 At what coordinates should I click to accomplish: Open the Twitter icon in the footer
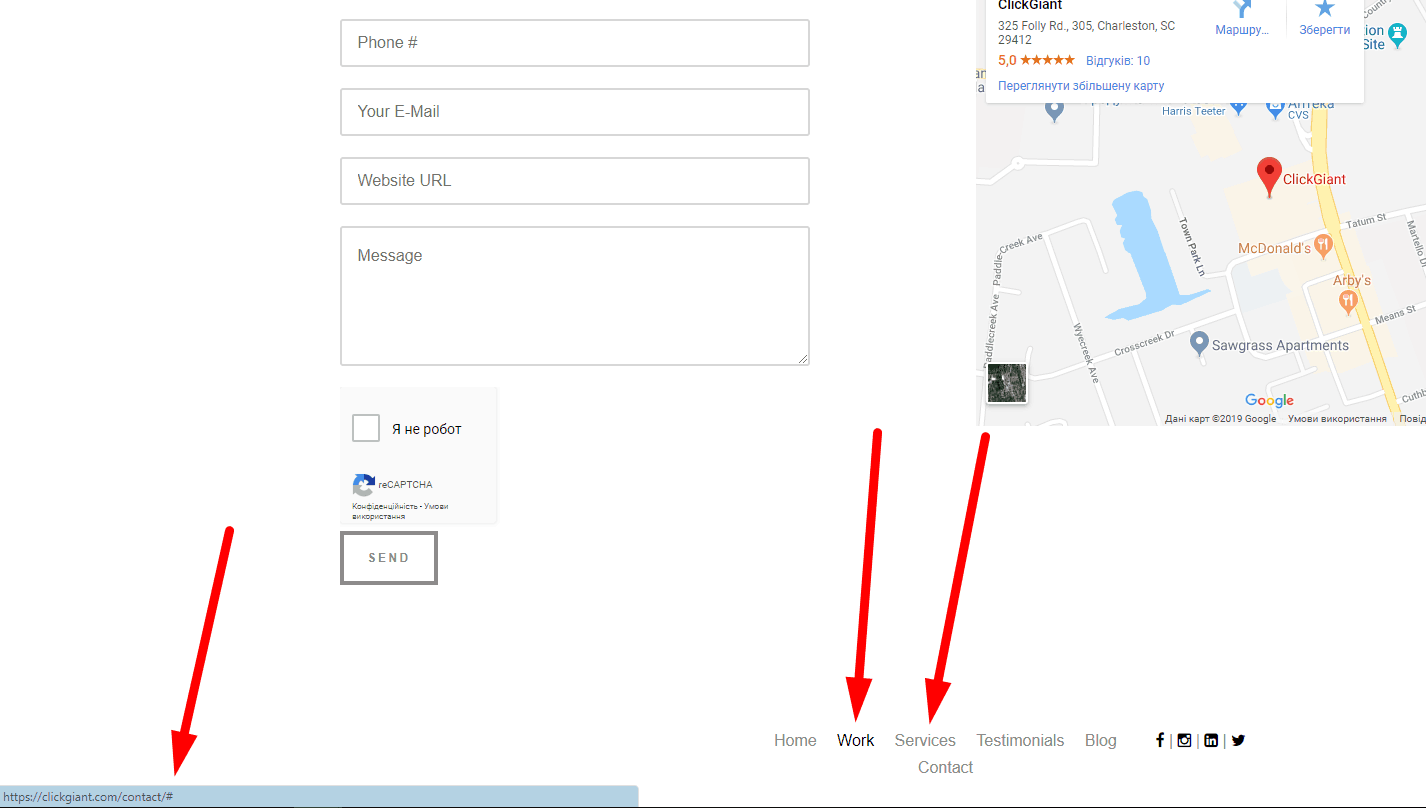(1238, 740)
